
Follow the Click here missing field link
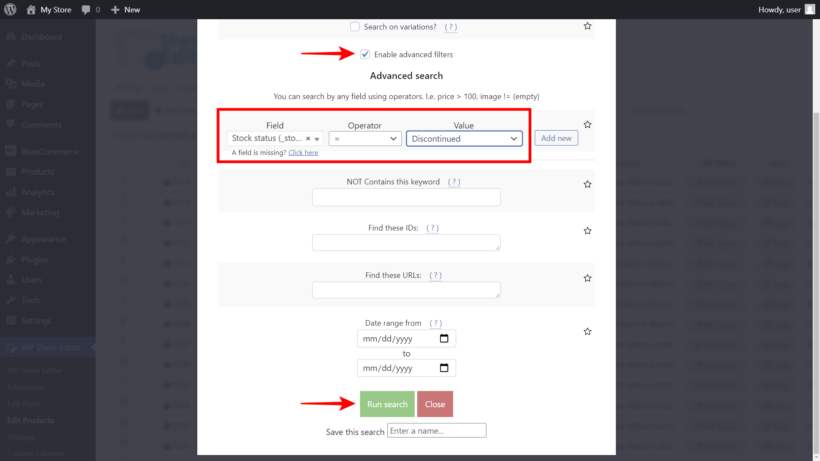coord(303,153)
